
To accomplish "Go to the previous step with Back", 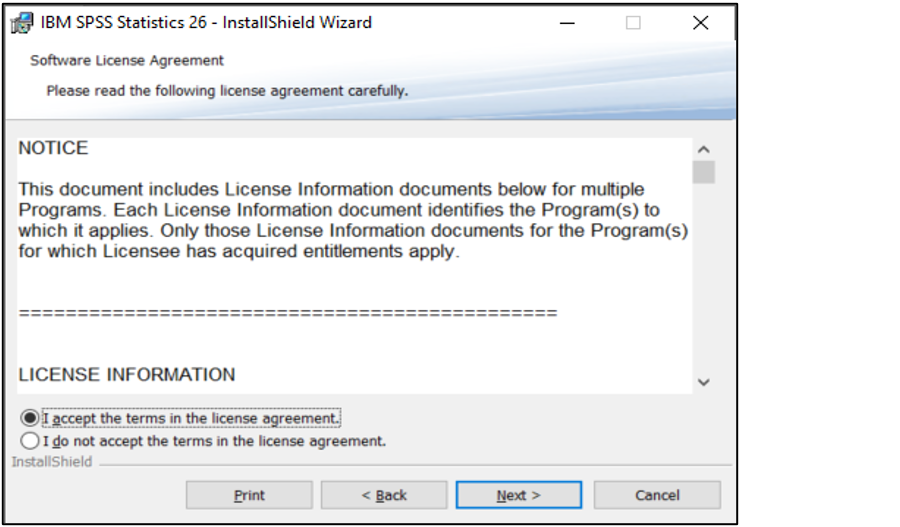I will coord(384,495).
